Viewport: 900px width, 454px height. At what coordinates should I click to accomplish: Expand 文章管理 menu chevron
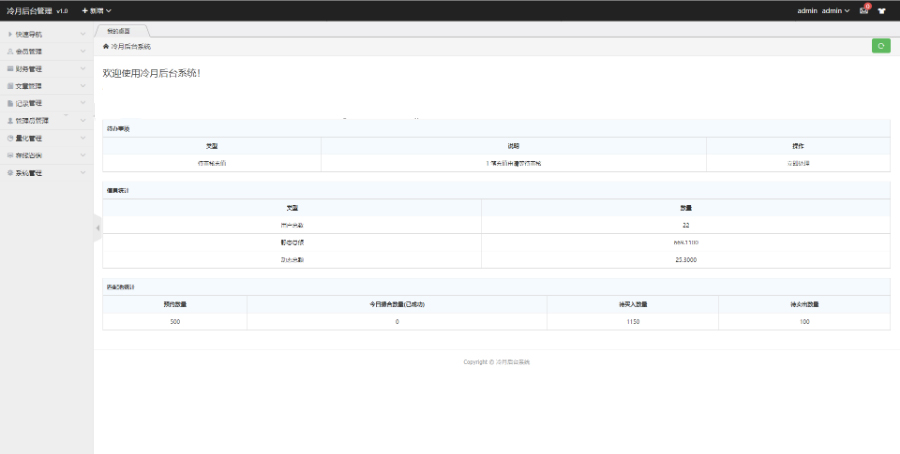83,86
